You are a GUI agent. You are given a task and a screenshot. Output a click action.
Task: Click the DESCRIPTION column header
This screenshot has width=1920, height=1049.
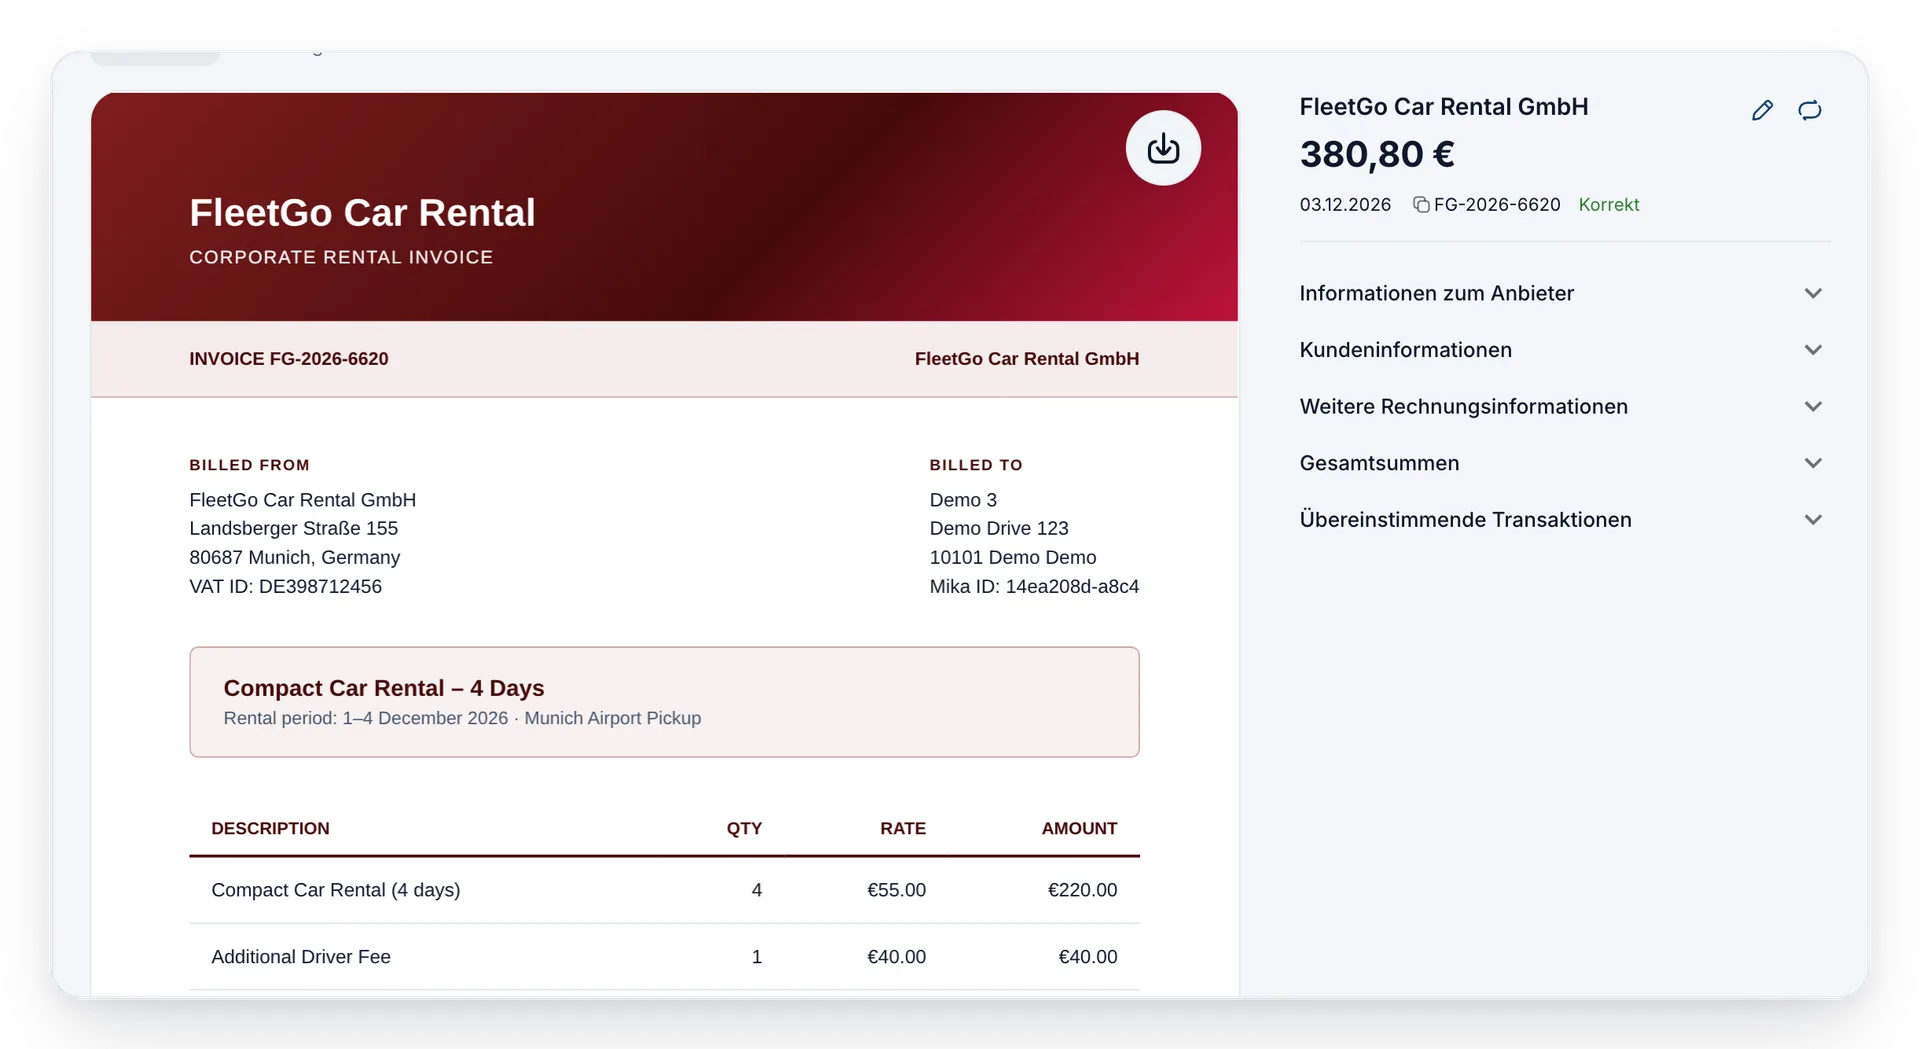(270, 829)
